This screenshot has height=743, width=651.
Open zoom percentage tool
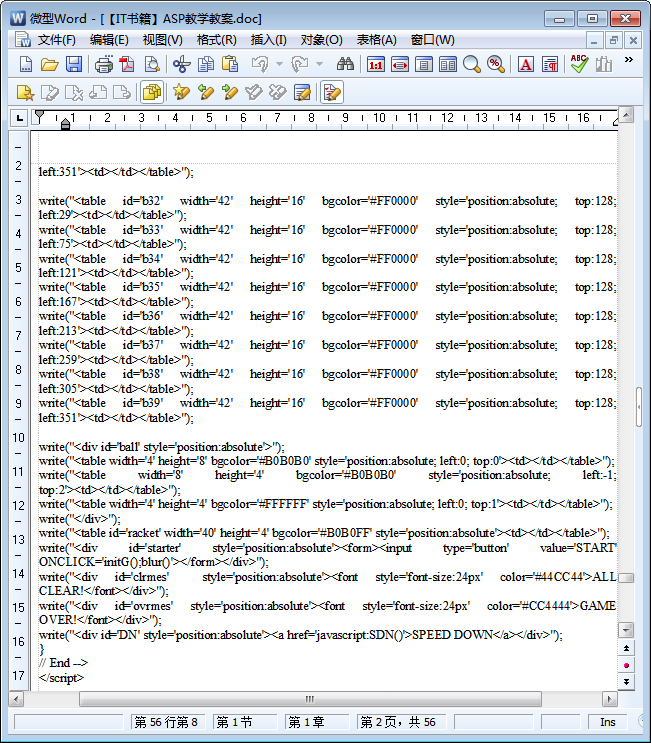pos(496,64)
